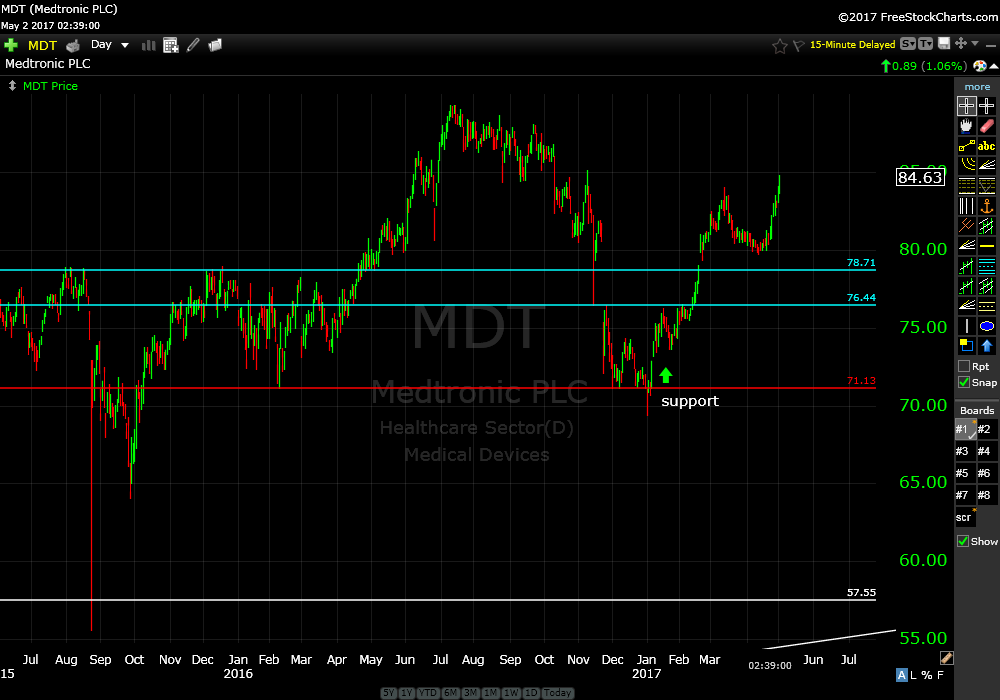Click the MDT ticker symbol field

tap(43, 45)
